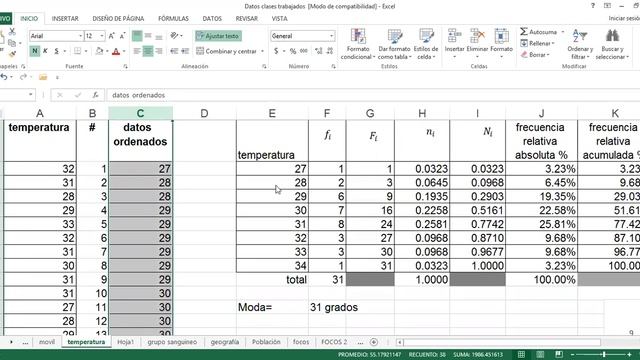Image resolution: width=640 pixels, height=360 pixels.
Task: Toggle center horizontal alignment
Action: click(x=148, y=51)
